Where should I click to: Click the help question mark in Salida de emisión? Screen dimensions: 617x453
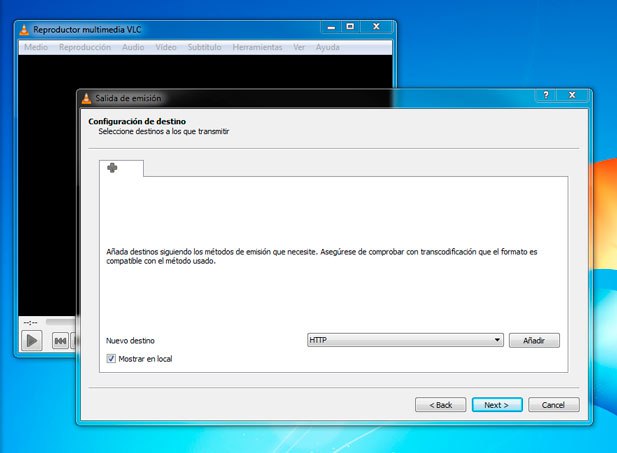(546, 95)
